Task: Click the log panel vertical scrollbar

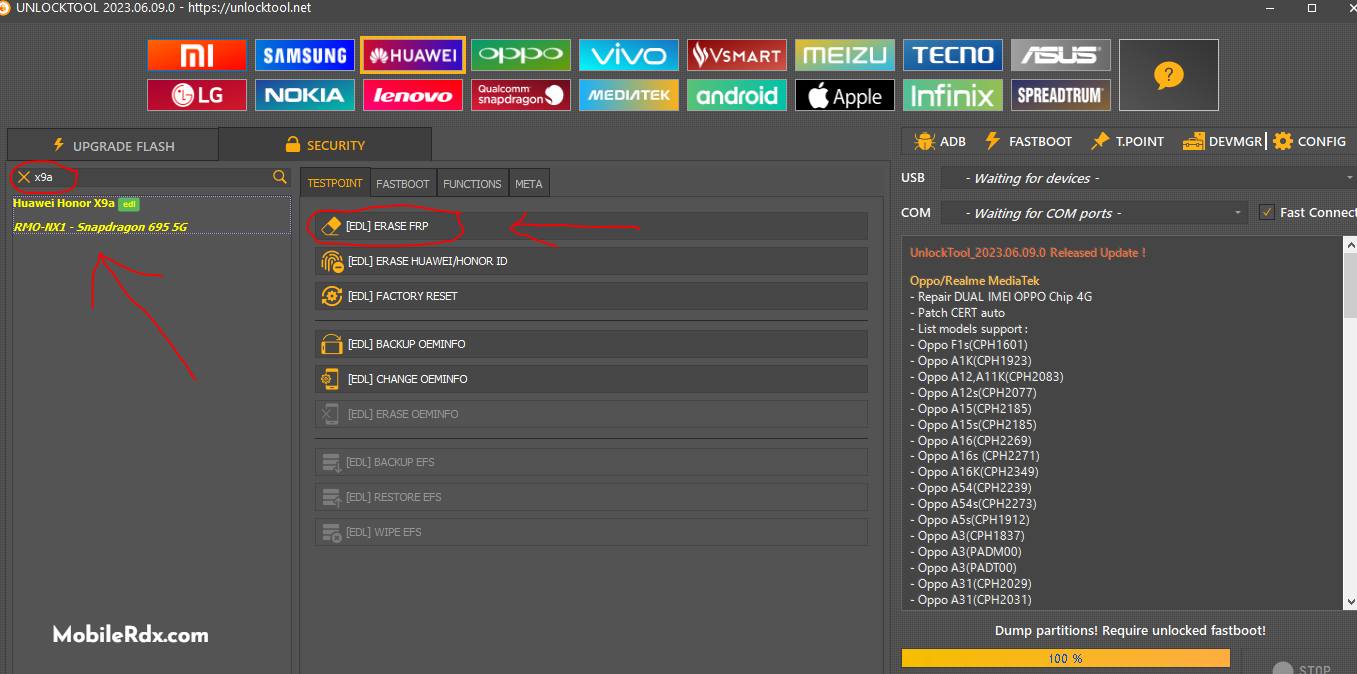Action: tap(1350, 423)
